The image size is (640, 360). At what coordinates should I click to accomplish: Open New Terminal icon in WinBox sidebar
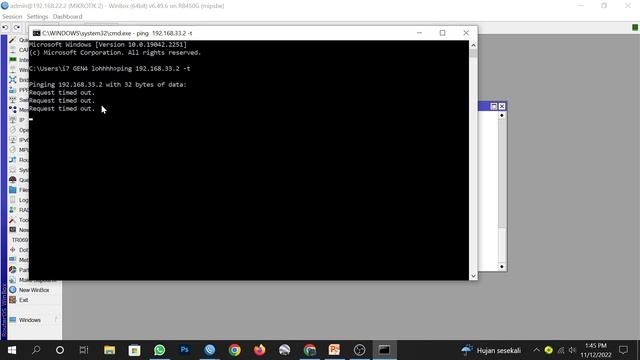tap(13, 230)
